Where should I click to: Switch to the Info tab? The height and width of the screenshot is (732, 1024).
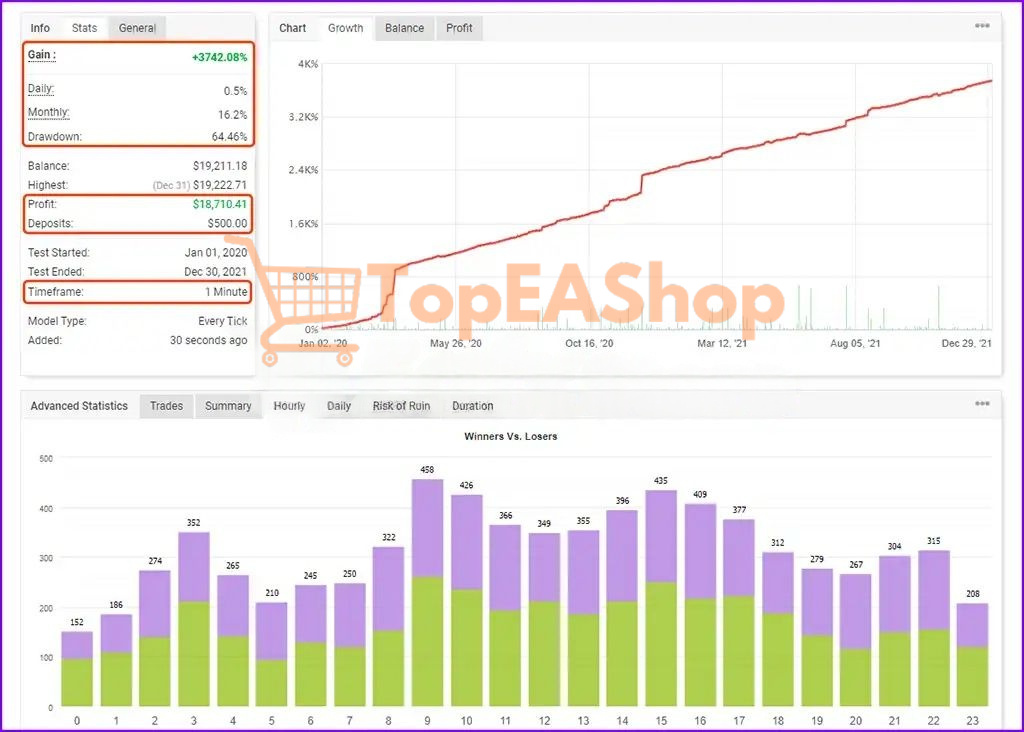[40, 28]
